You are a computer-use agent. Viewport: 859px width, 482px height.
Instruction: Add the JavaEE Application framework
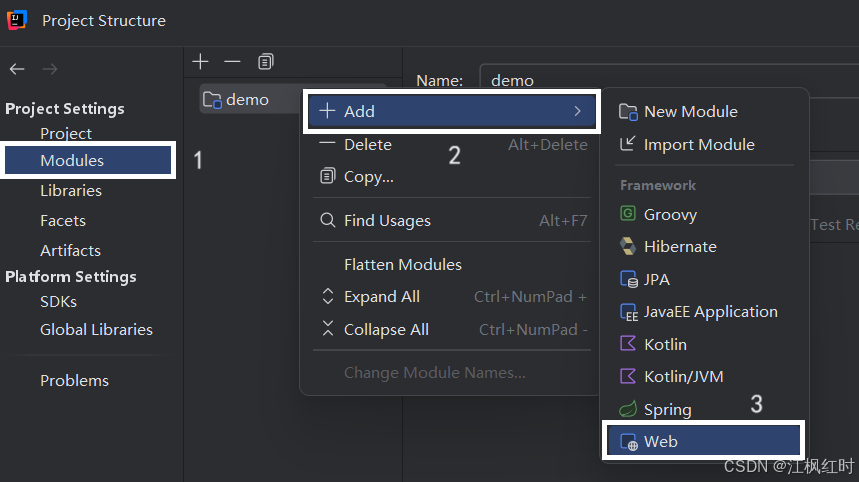[x=703, y=312]
